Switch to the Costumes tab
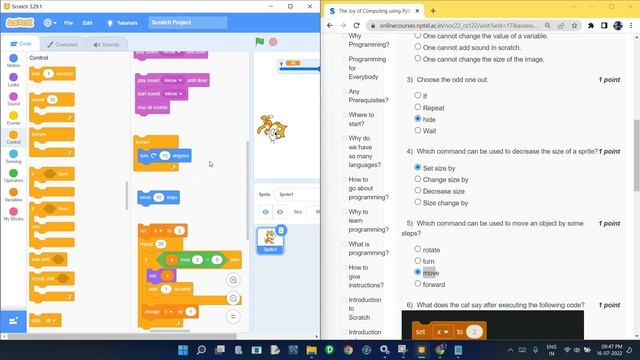 [62, 44]
